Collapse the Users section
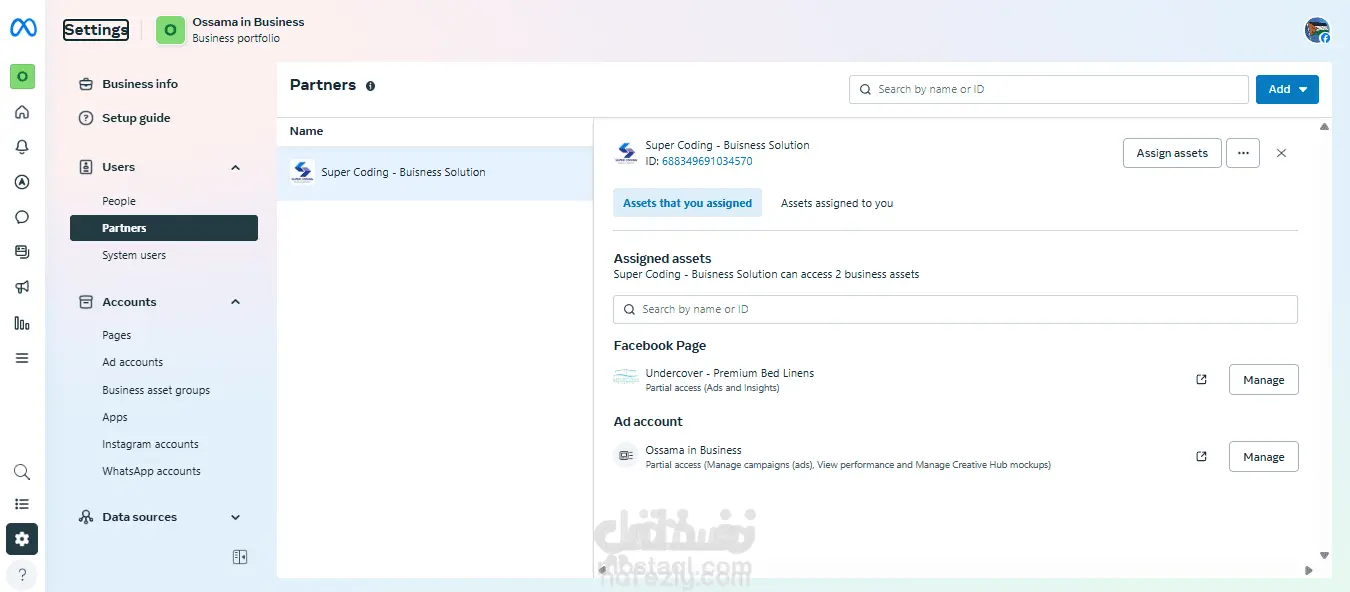1350x592 pixels. click(x=236, y=167)
